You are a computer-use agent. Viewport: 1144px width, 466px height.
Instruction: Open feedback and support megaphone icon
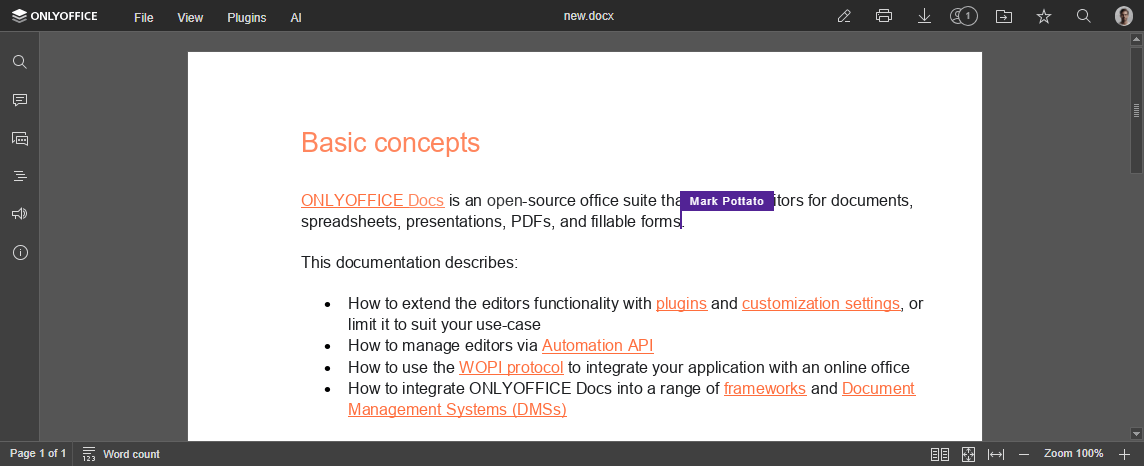[20, 214]
